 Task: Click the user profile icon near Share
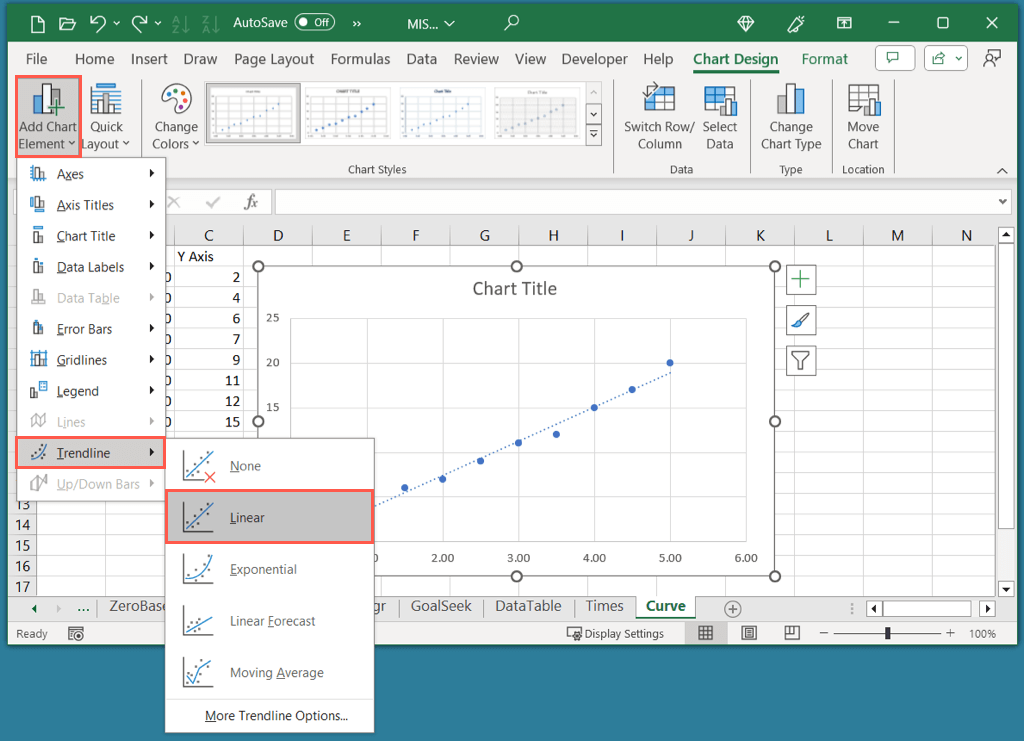[x=992, y=58]
